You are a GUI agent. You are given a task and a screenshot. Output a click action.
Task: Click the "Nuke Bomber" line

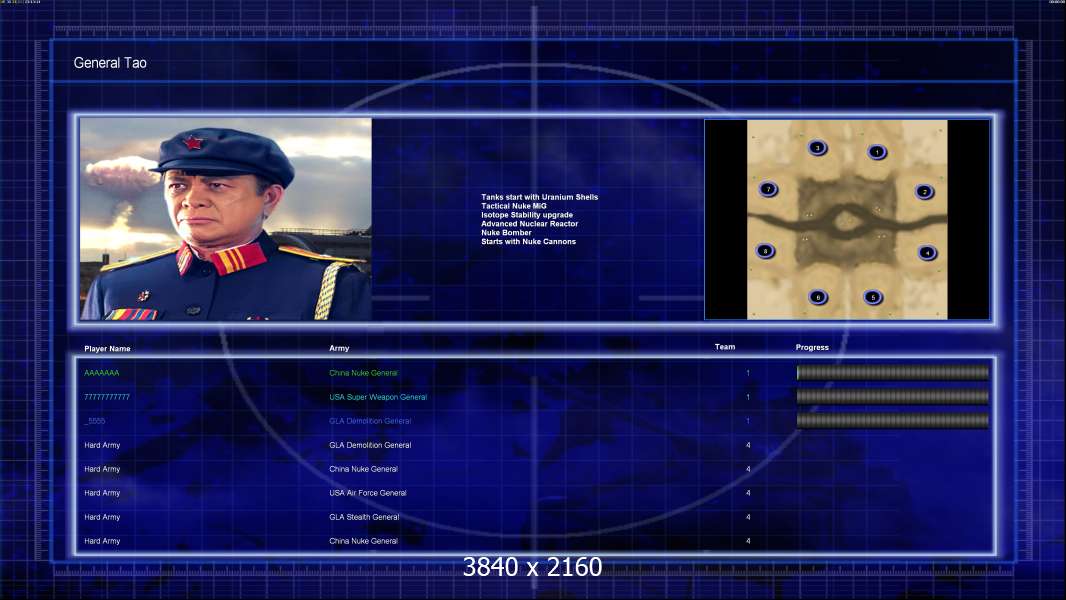[x=506, y=232]
